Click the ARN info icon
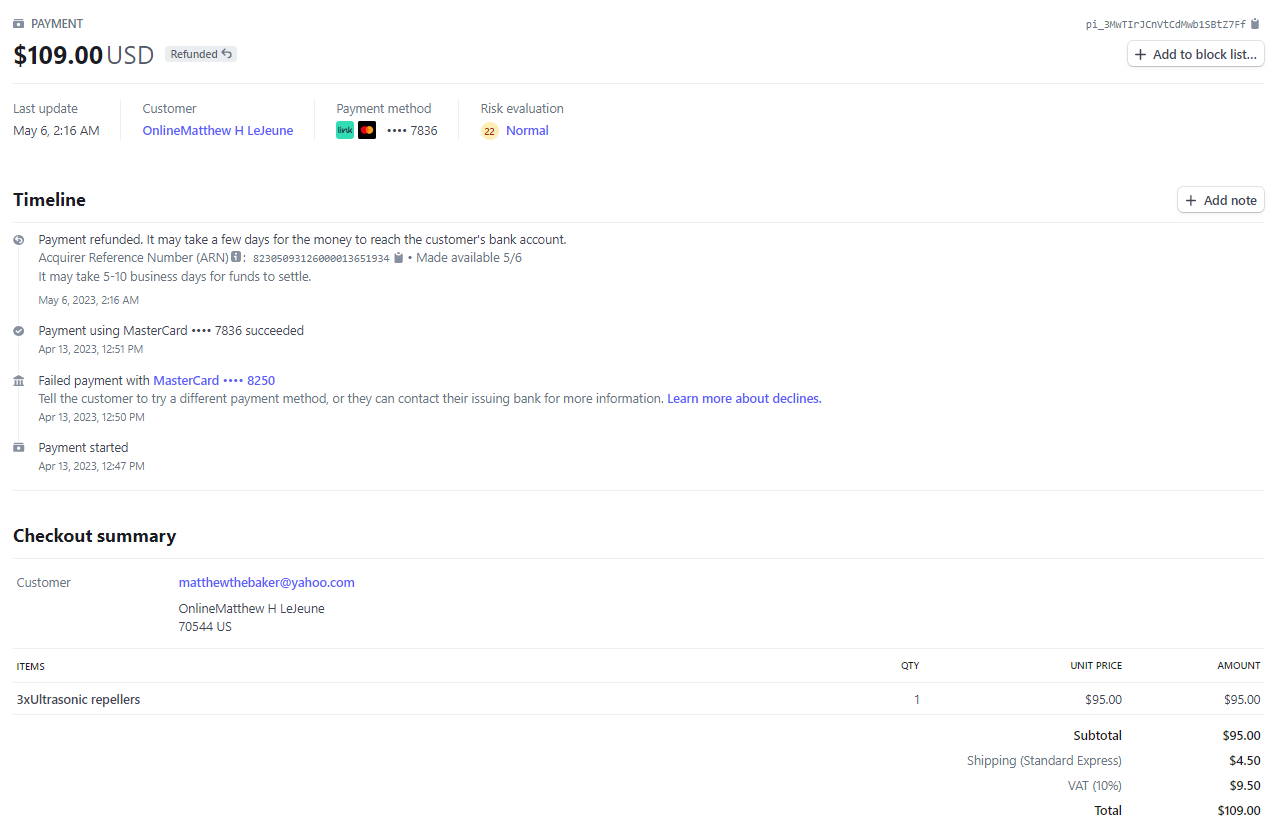 pyautogui.click(x=236, y=257)
